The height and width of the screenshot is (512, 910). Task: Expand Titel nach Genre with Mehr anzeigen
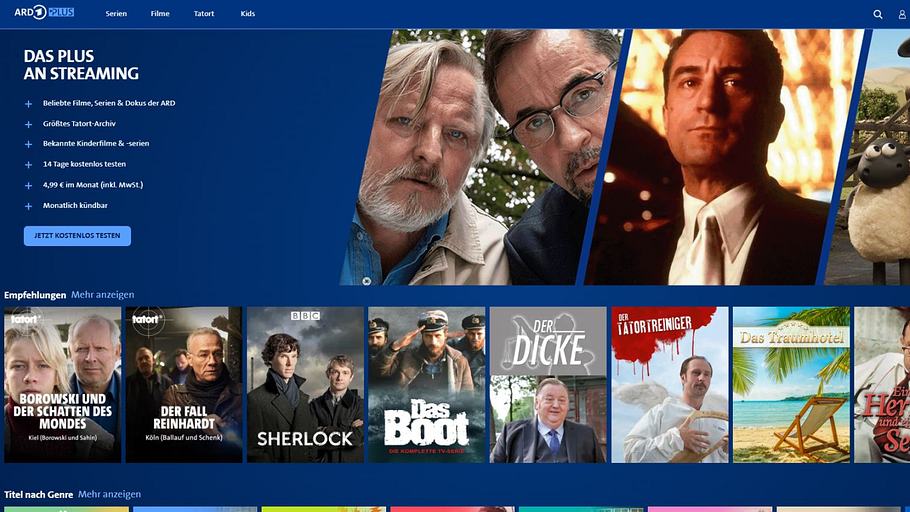pos(109,494)
